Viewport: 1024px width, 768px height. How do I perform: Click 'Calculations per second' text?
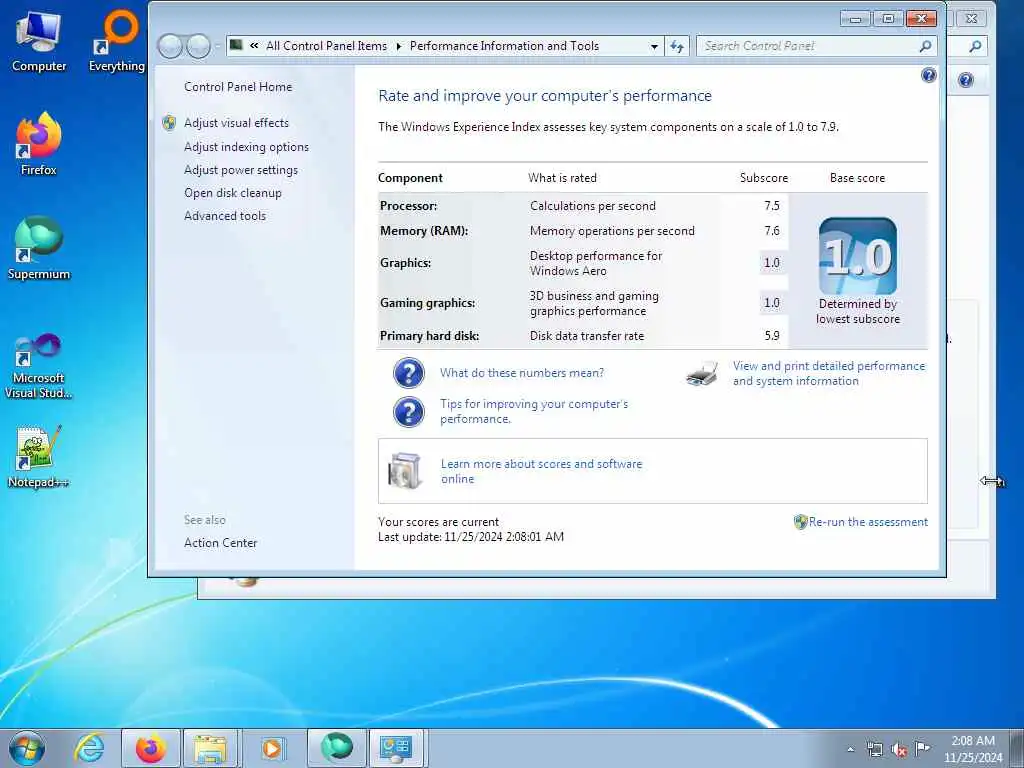pyautogui.click(x=592, y=206)
